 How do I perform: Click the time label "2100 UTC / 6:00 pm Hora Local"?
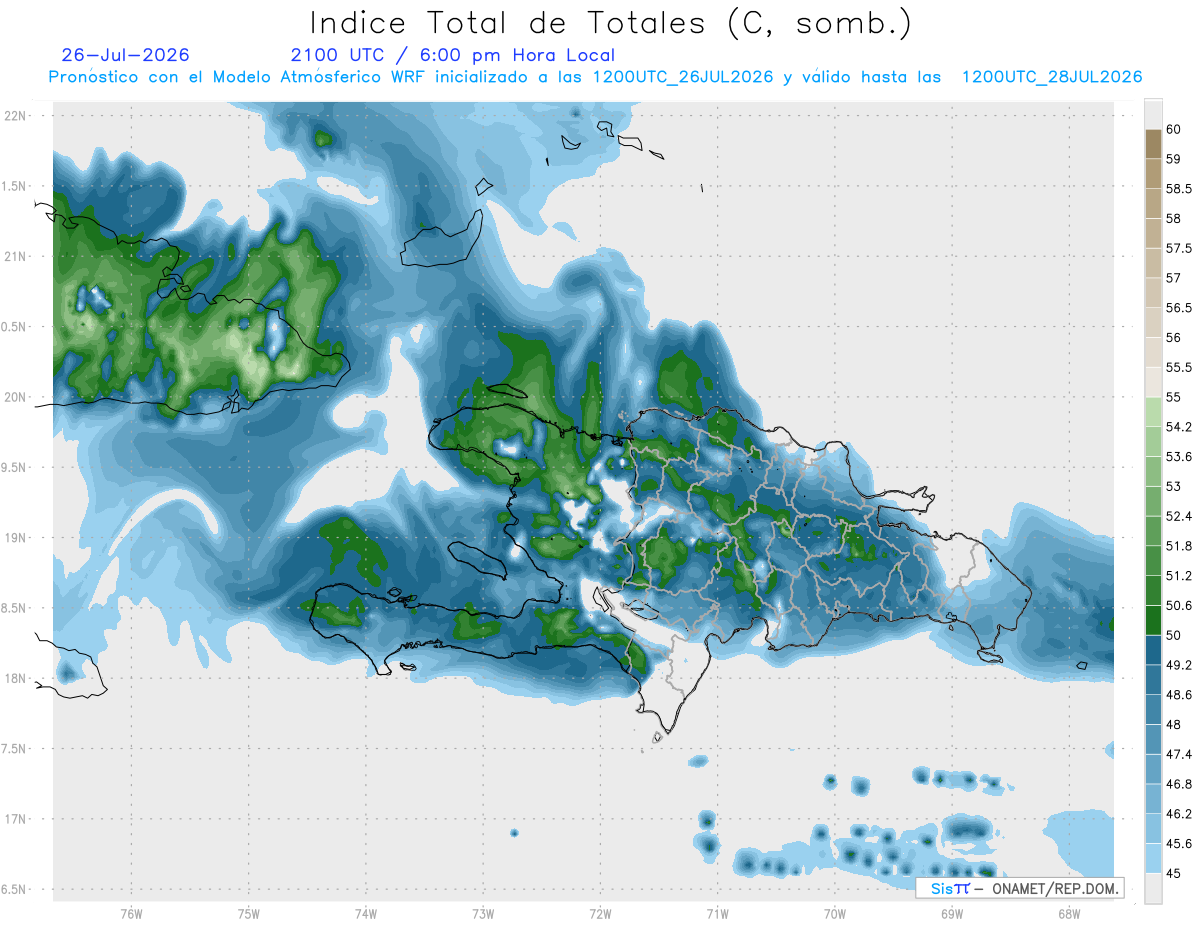(453, 55)
